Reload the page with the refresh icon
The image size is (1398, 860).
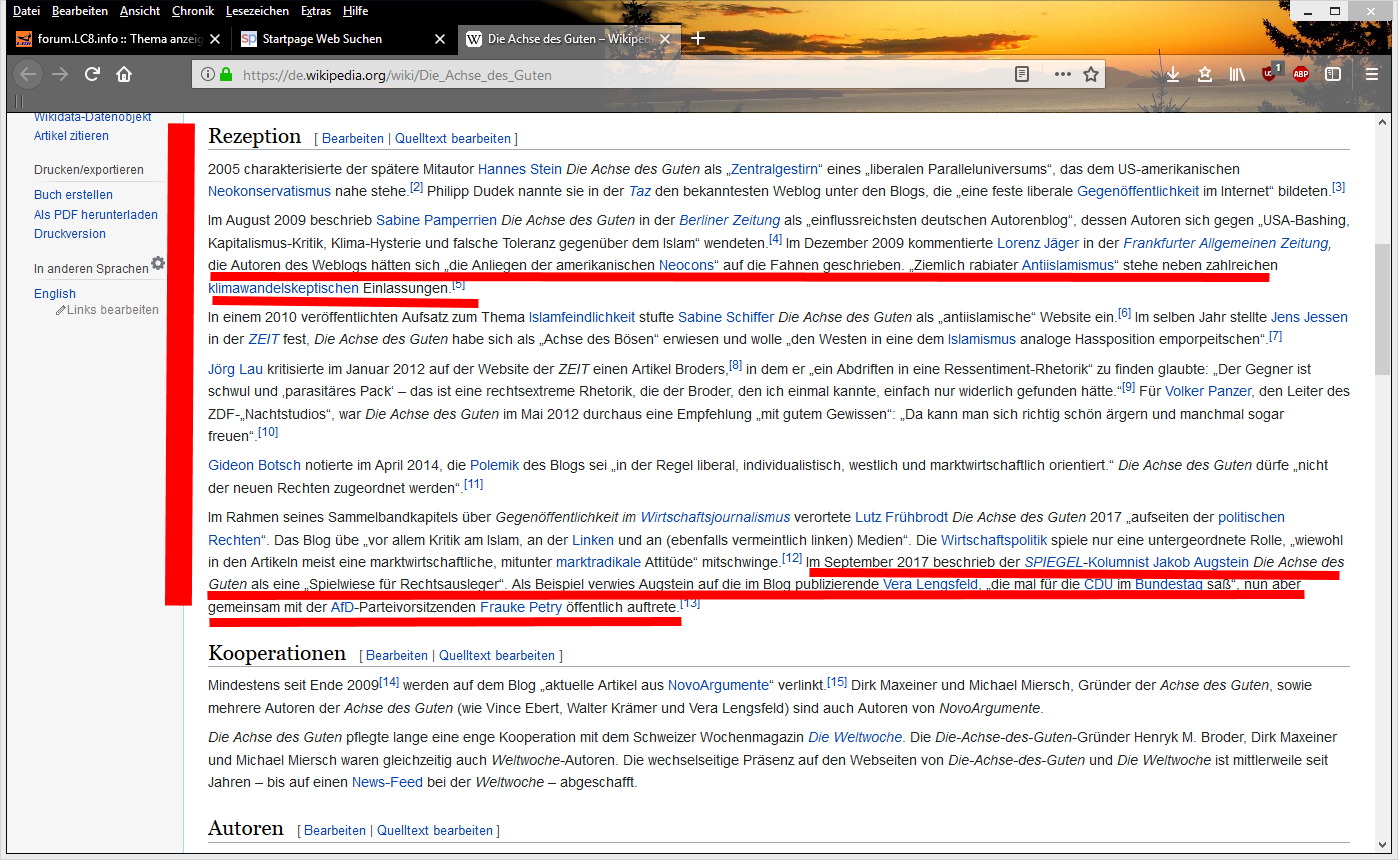coord(92,74)
